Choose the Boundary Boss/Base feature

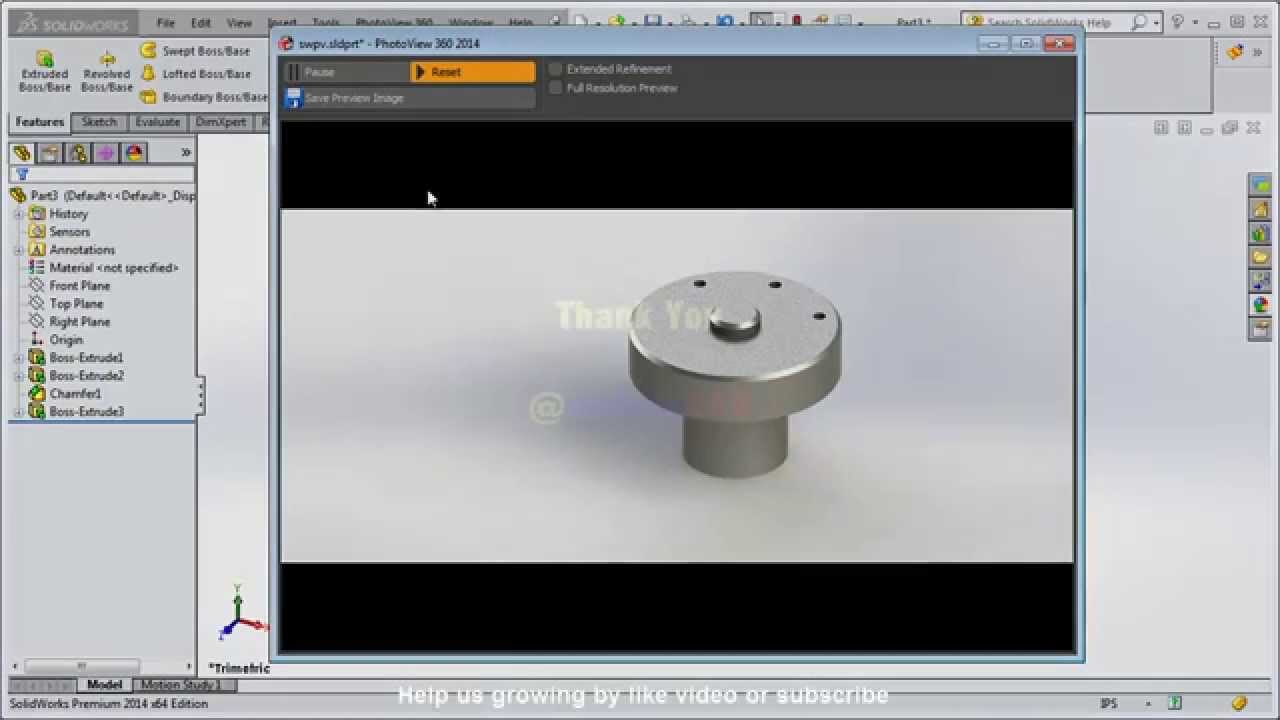click(x=203, y=97)
